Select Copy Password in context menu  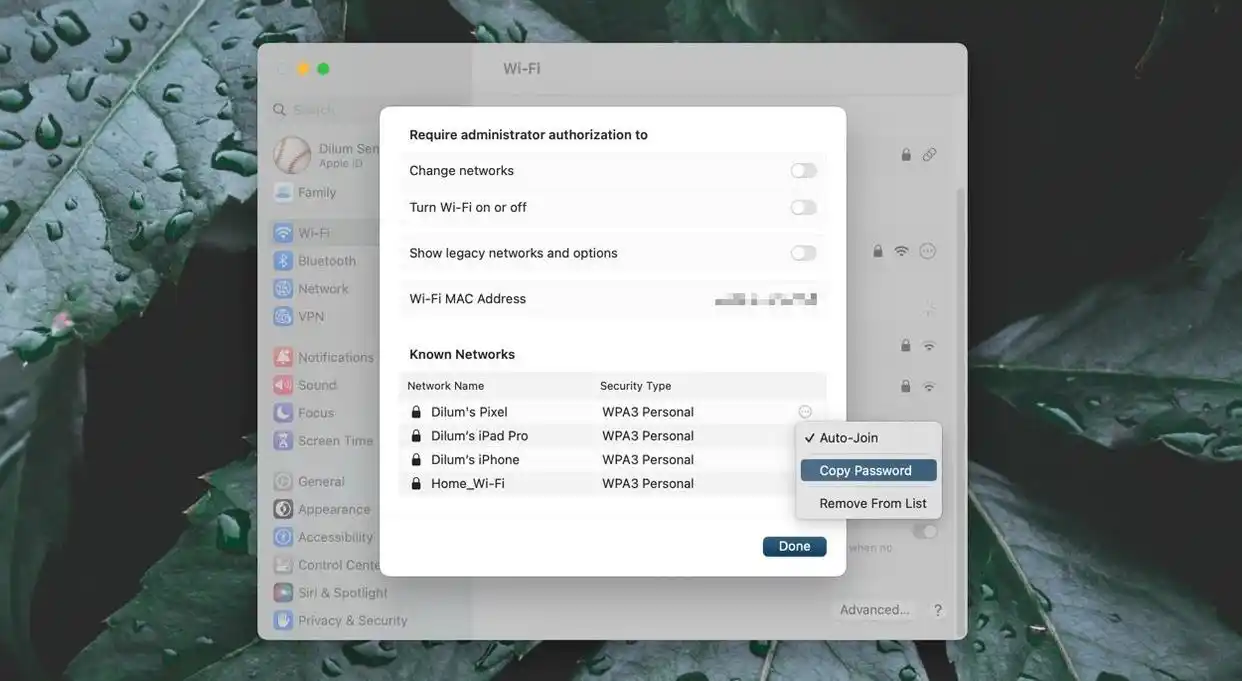point(868,470)
